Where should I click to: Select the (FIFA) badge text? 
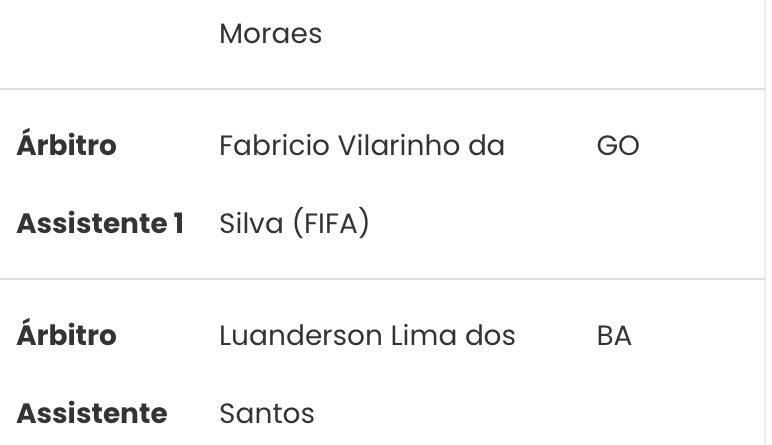331,224
